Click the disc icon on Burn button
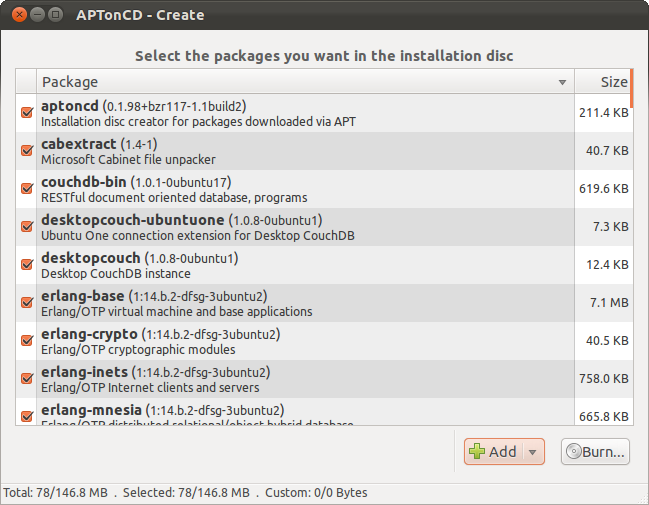Image resolution: width=649 pixels, height=505 pixels. pyautogui.click(x=574, y=451)
